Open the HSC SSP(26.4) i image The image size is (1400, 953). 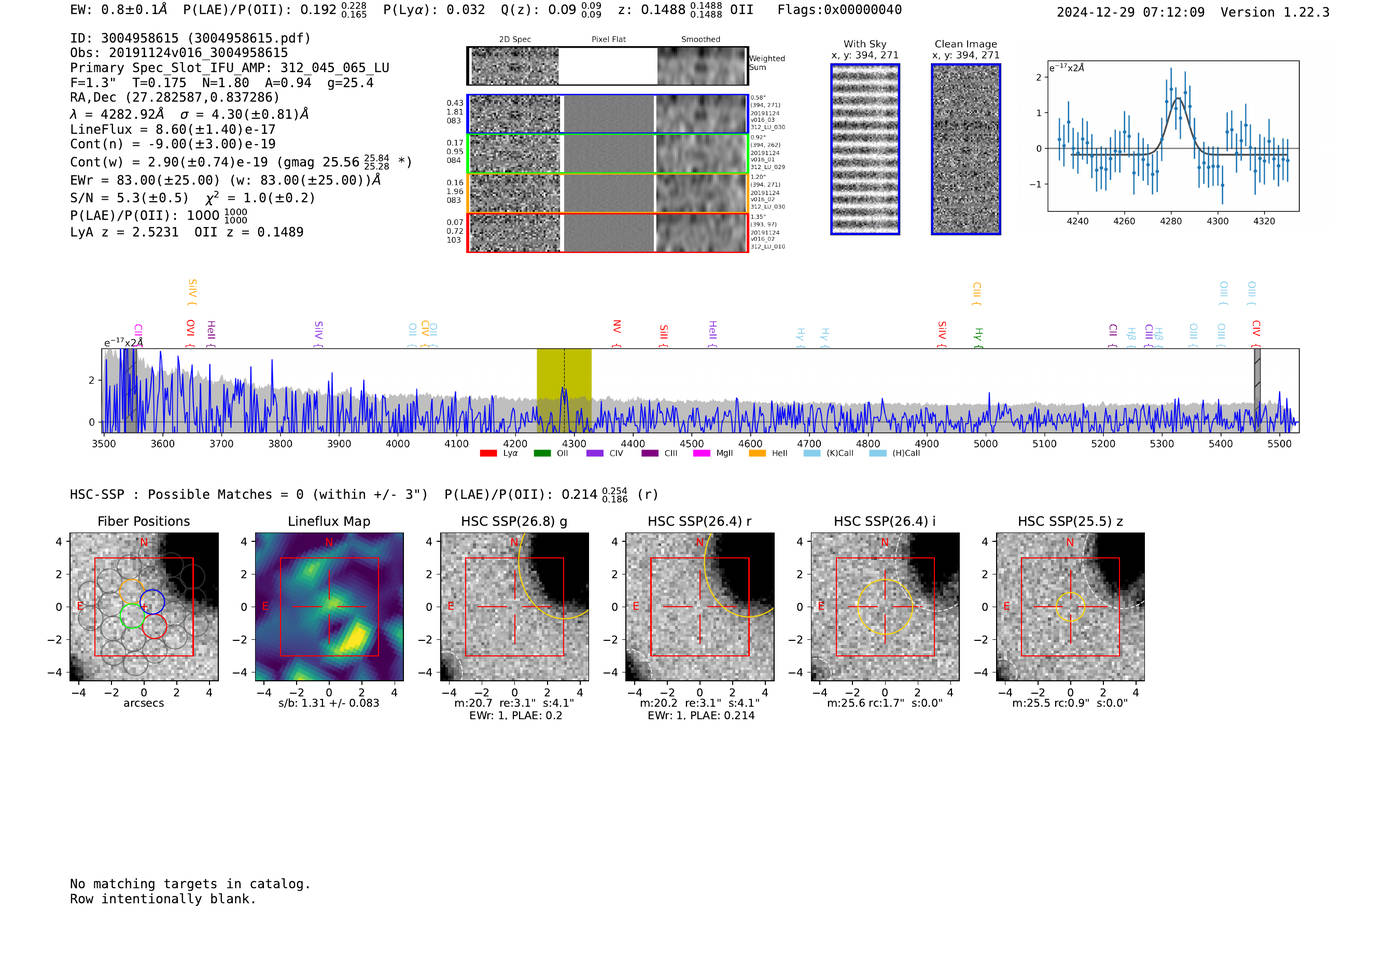pyautogui.click(x=885, y=607)
